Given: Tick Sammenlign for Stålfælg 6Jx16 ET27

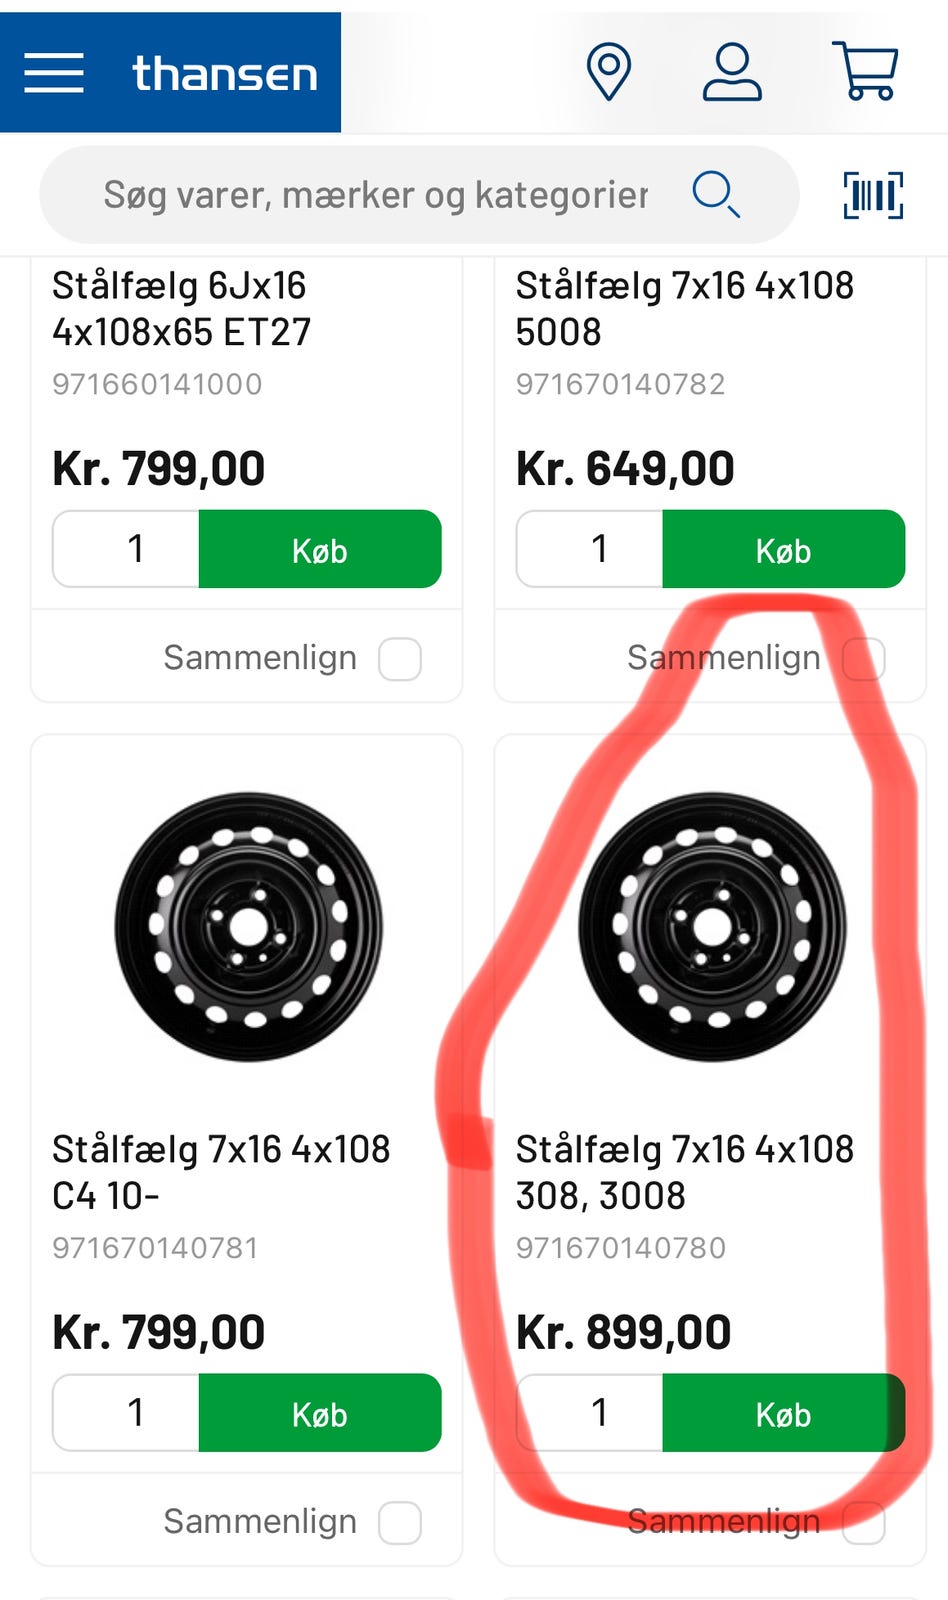Looking at the screenshot, I should pos(400,659).
